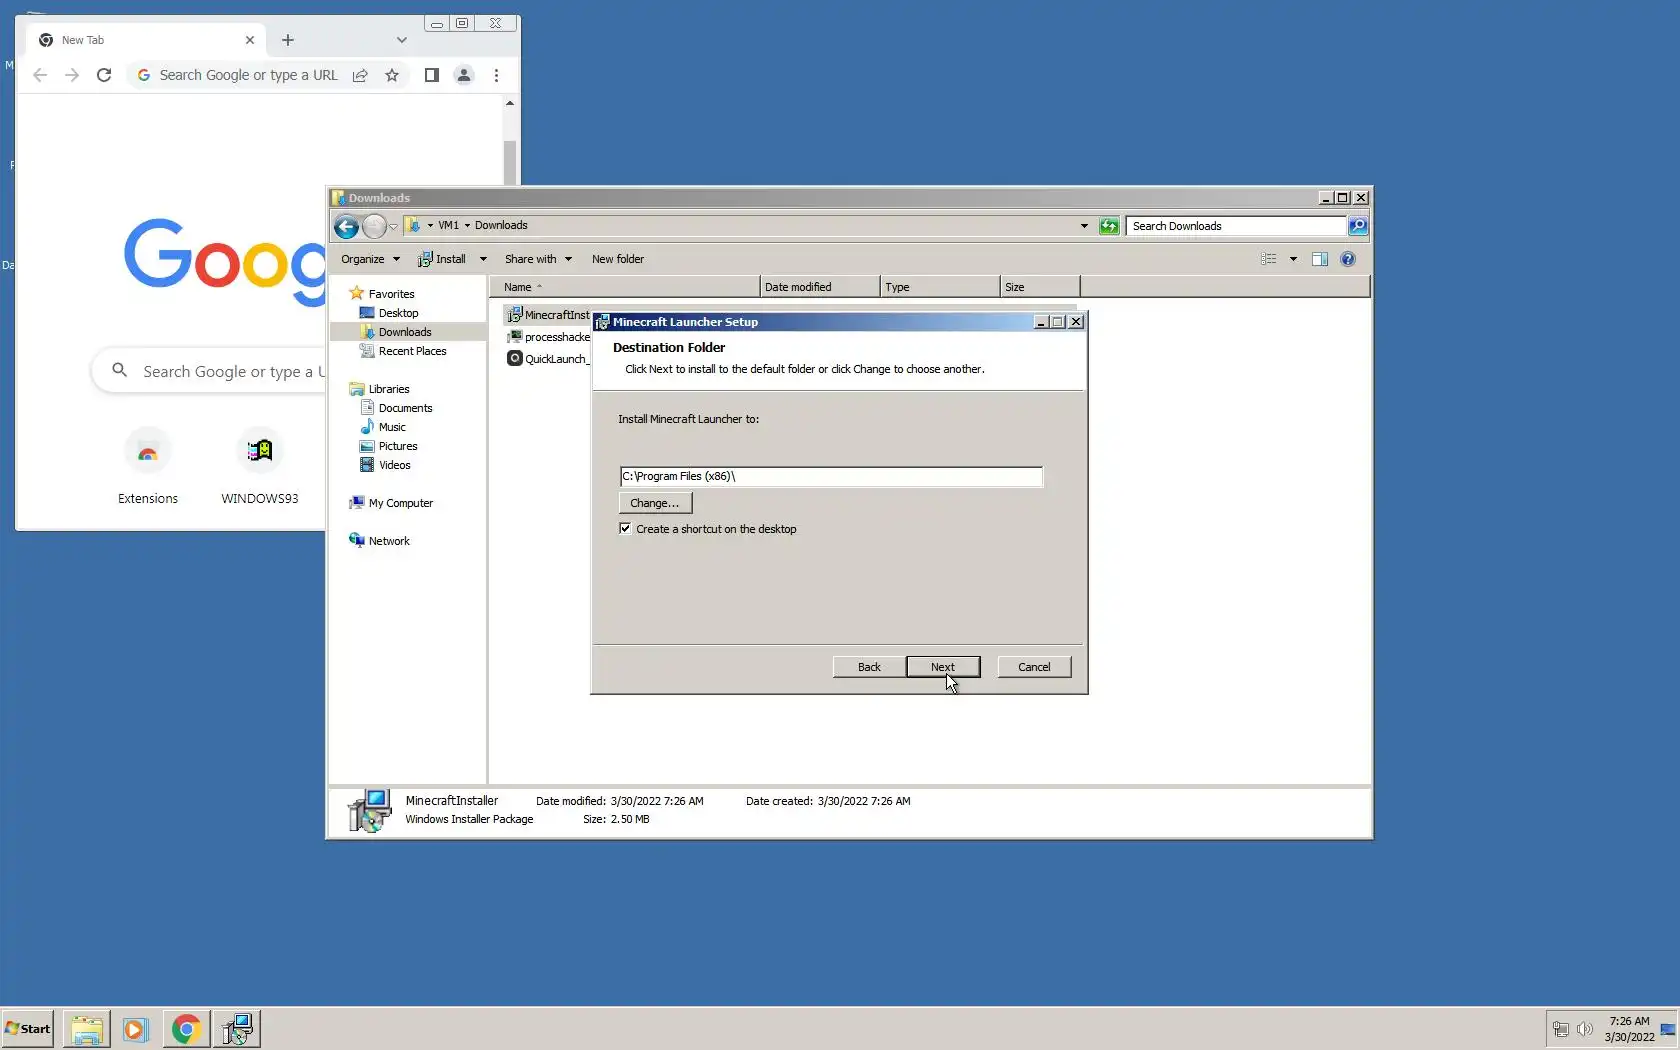Open the Start menu

tap(28, 1028)
